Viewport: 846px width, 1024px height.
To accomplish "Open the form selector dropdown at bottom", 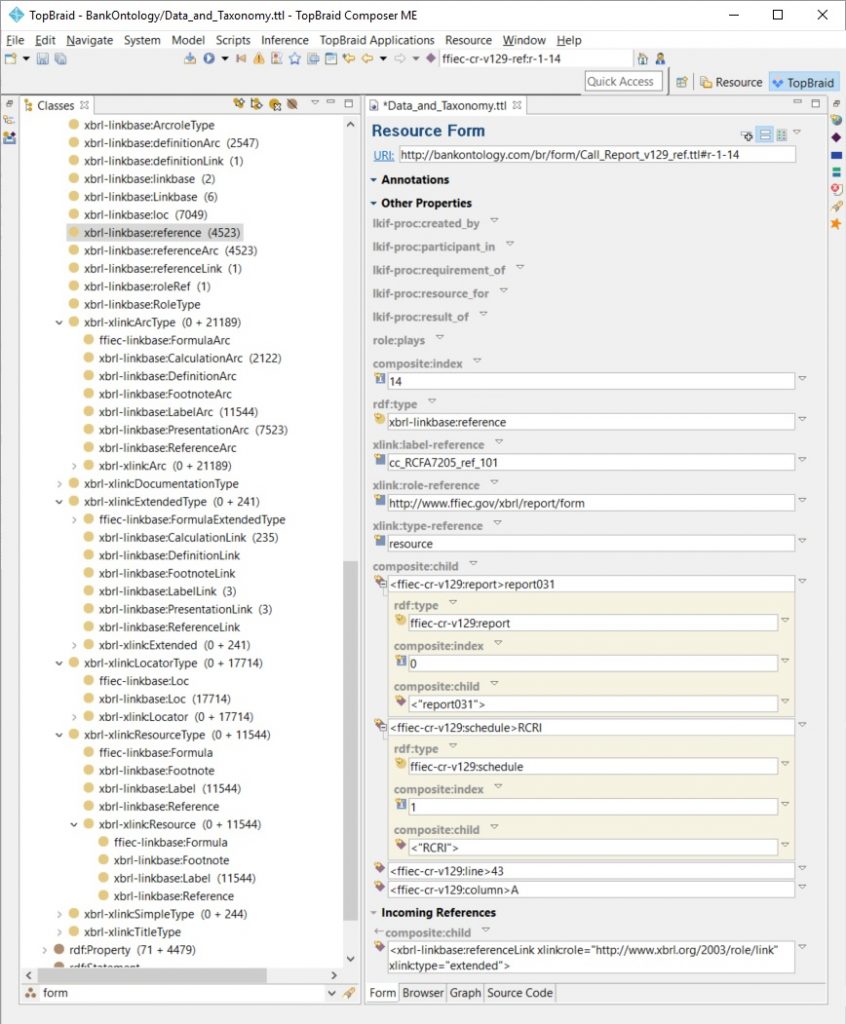I will point(332,993).
